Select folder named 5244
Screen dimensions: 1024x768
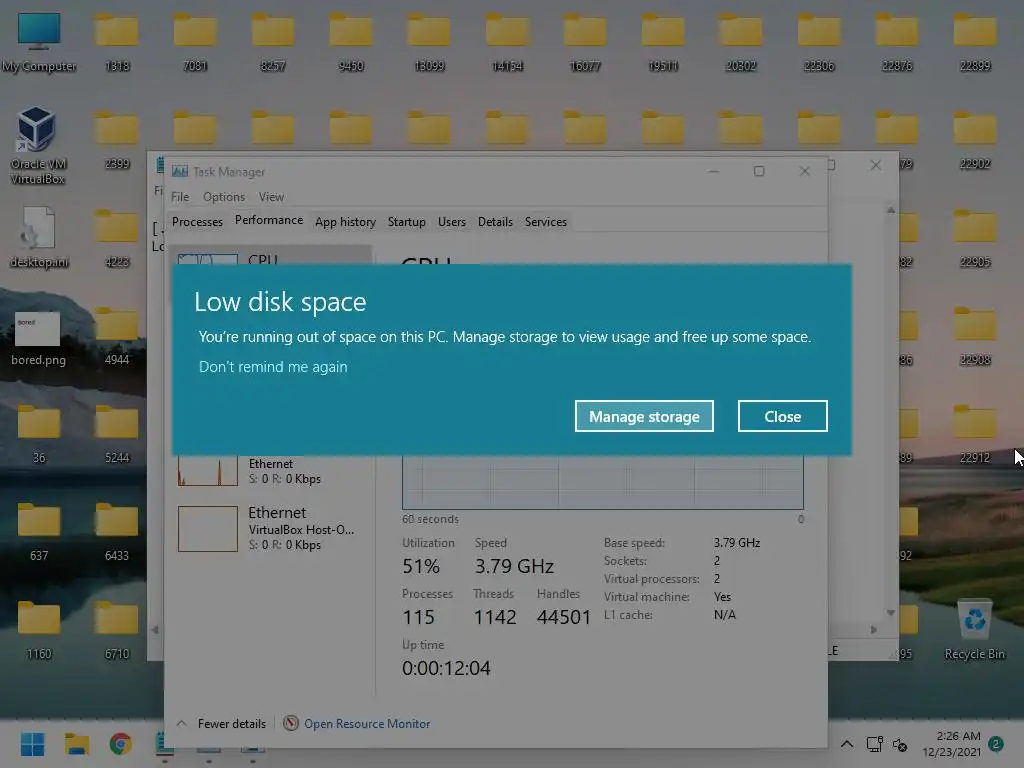117,434
